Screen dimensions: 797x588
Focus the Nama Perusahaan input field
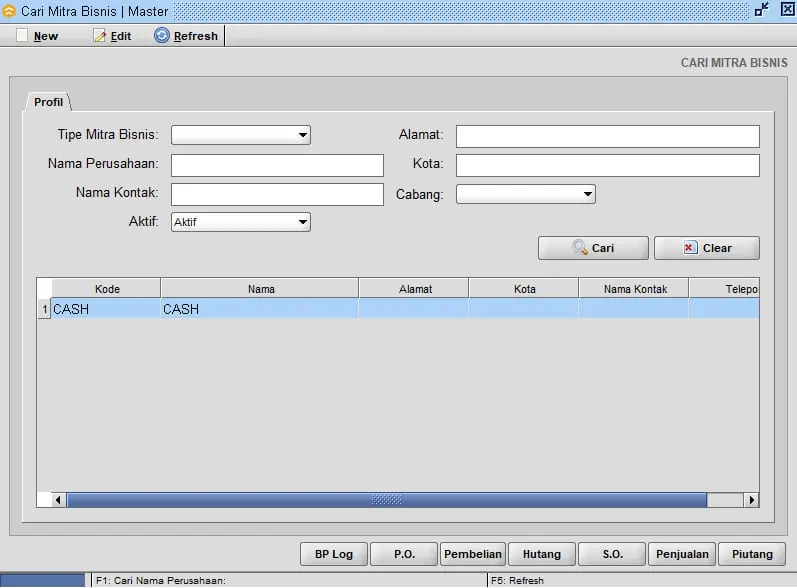point(277,165)
